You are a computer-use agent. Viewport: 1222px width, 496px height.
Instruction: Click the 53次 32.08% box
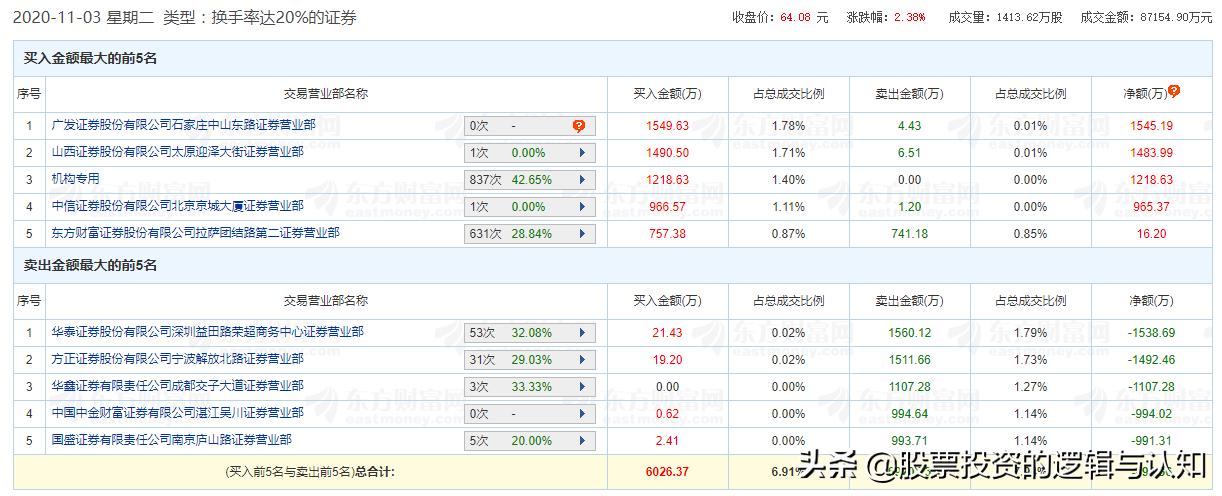coord(530,333)
